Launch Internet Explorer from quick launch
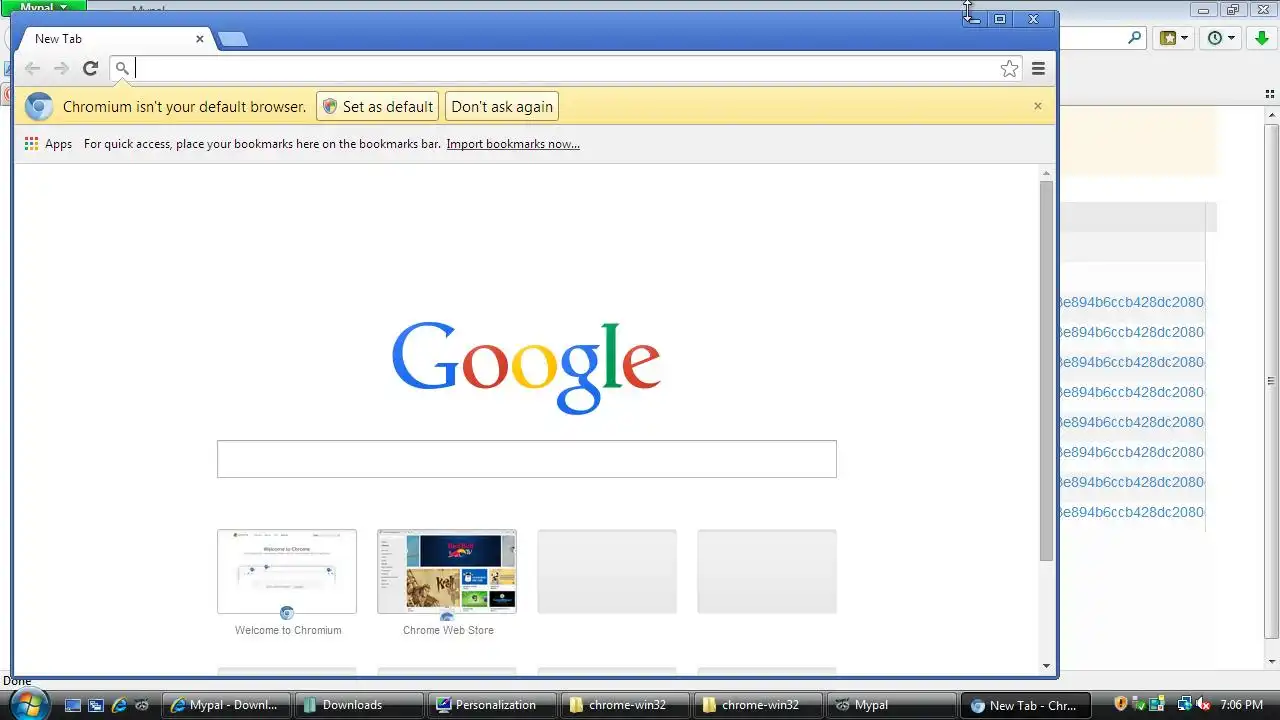 (119, 705)
